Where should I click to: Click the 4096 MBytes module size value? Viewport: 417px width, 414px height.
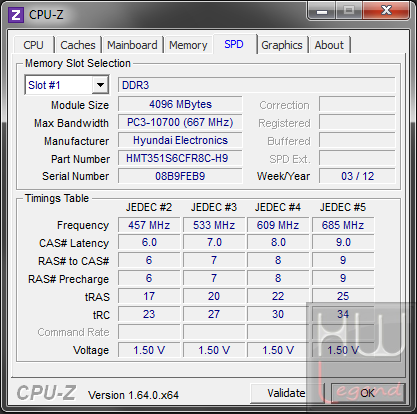180,104
